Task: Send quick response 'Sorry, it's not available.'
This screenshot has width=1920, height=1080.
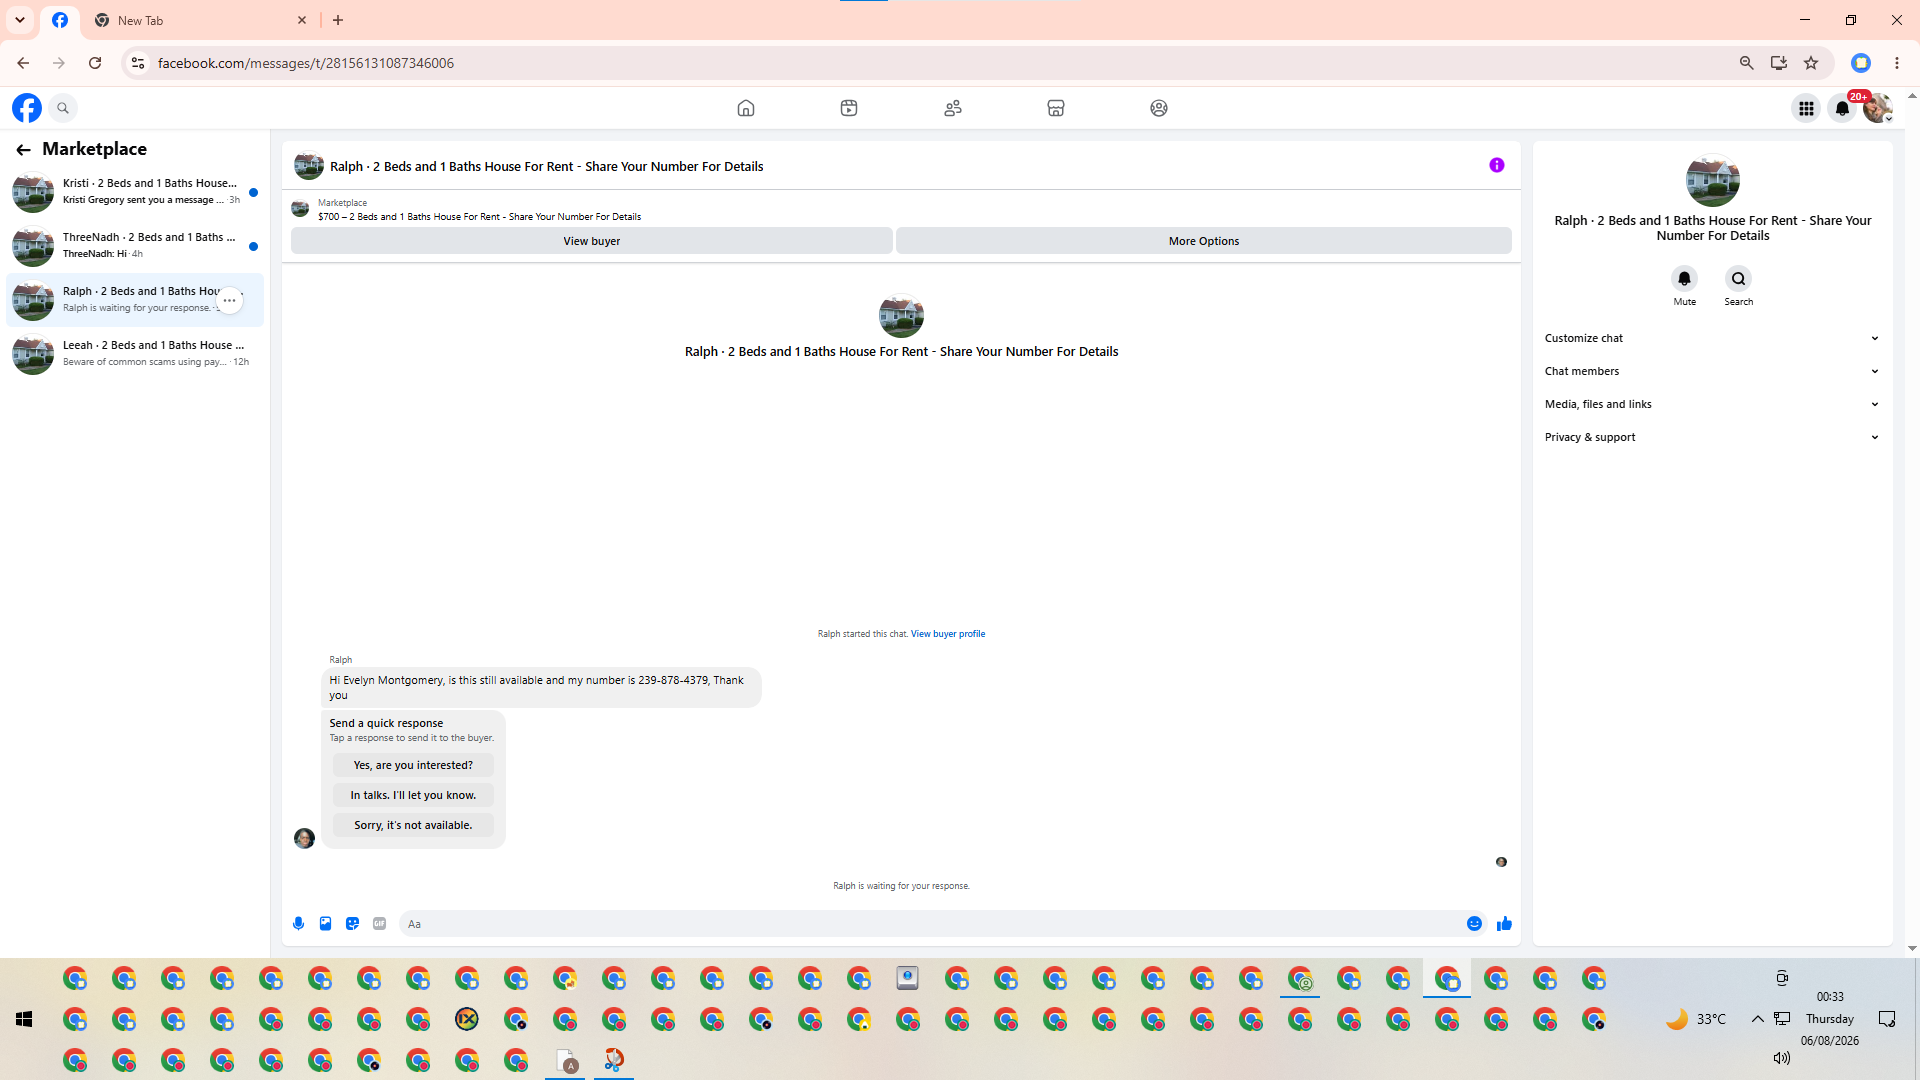Action: click(x=413, y=825)
